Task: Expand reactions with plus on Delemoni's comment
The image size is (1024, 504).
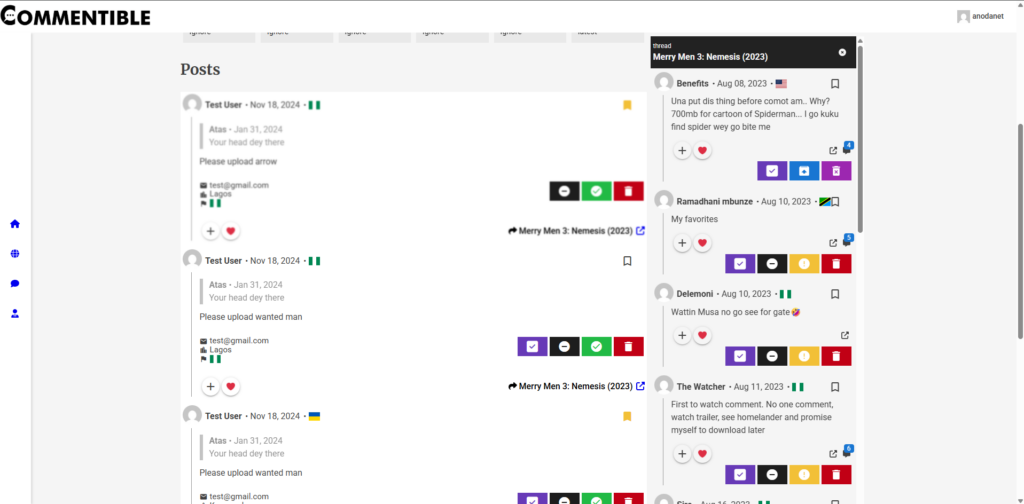Action: point(682,335)
